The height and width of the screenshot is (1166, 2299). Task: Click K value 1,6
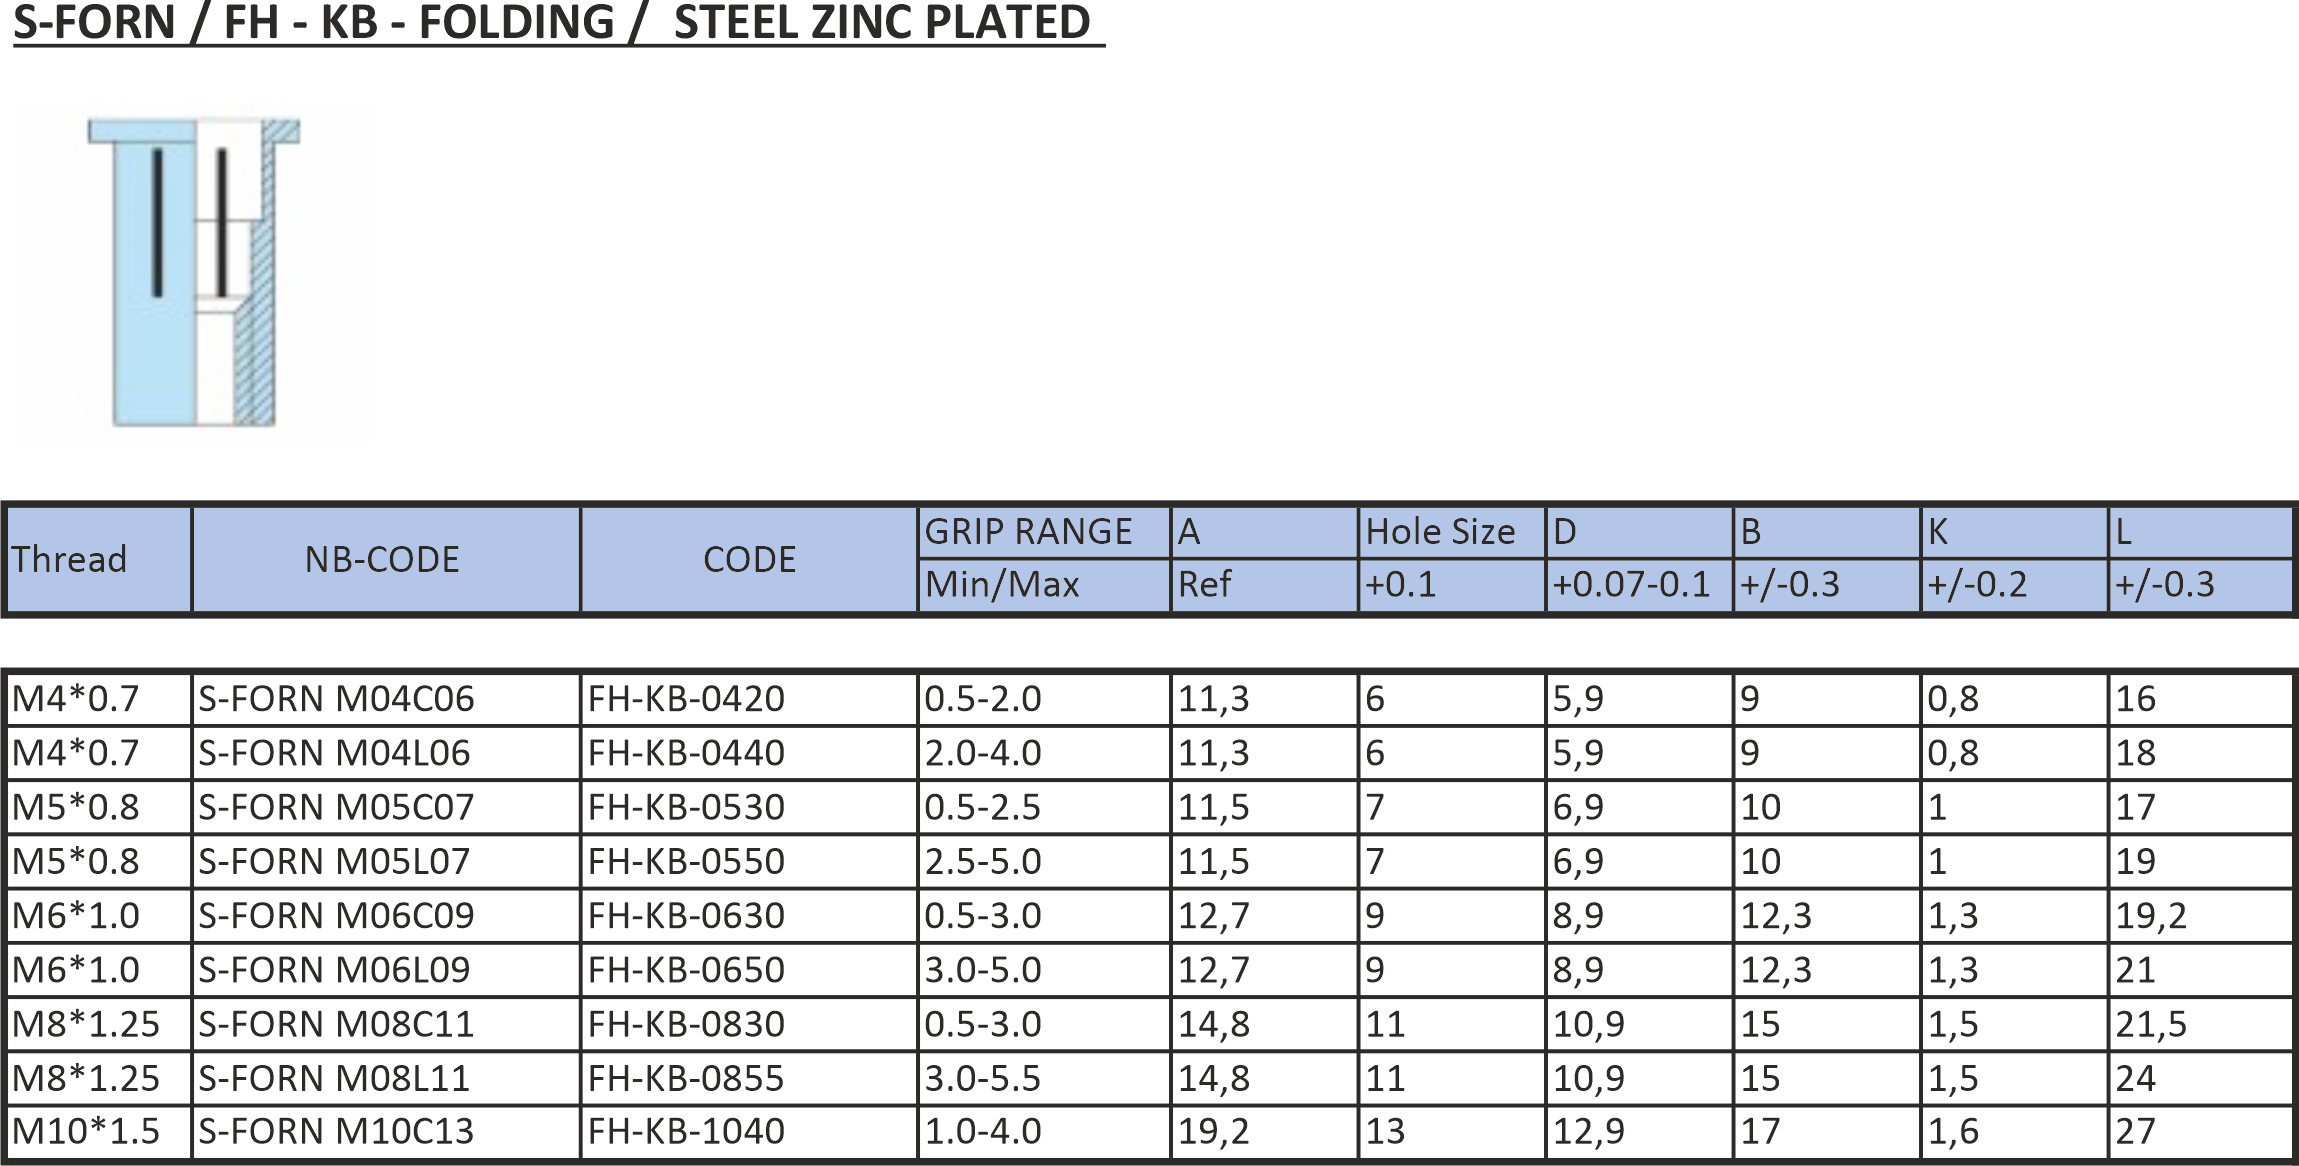[x=2014, y=1131]
